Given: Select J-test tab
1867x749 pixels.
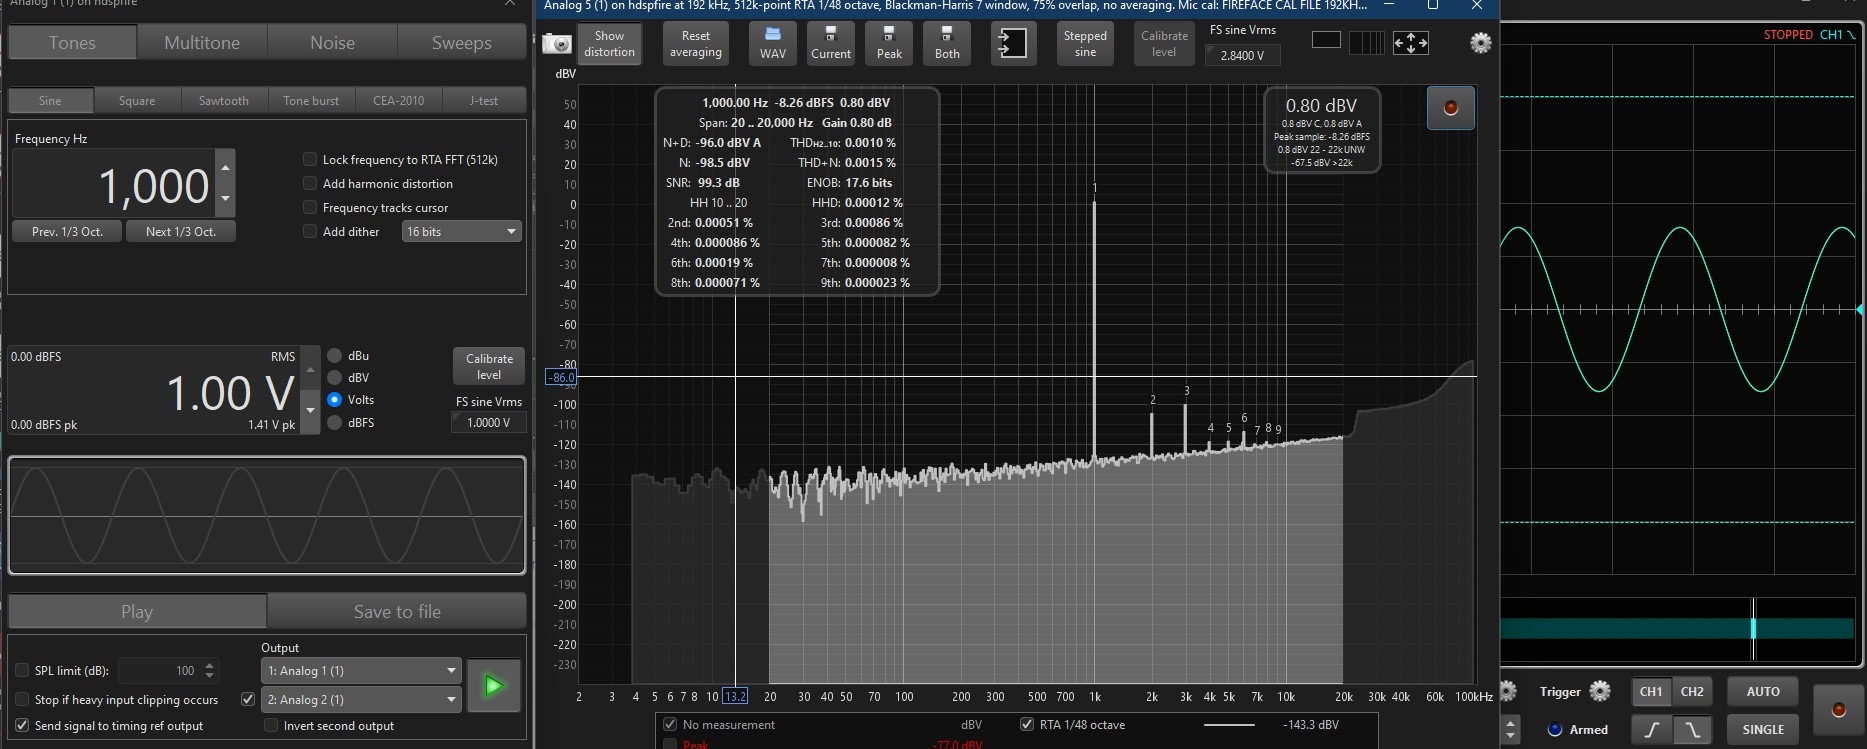Looking at the screenshot, I should 484,101.
